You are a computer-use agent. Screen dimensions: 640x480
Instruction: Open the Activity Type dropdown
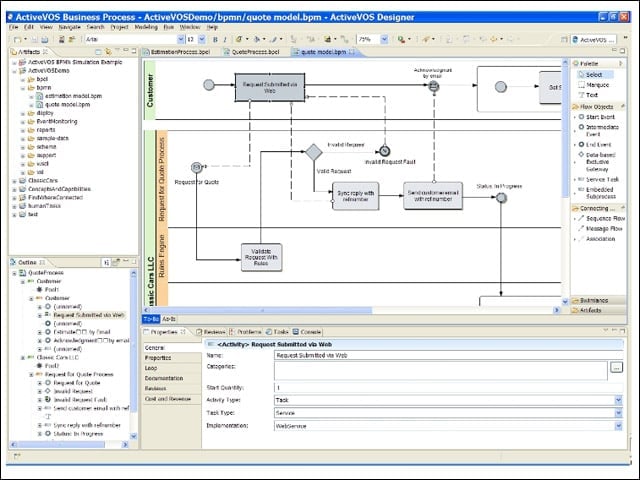618,400
